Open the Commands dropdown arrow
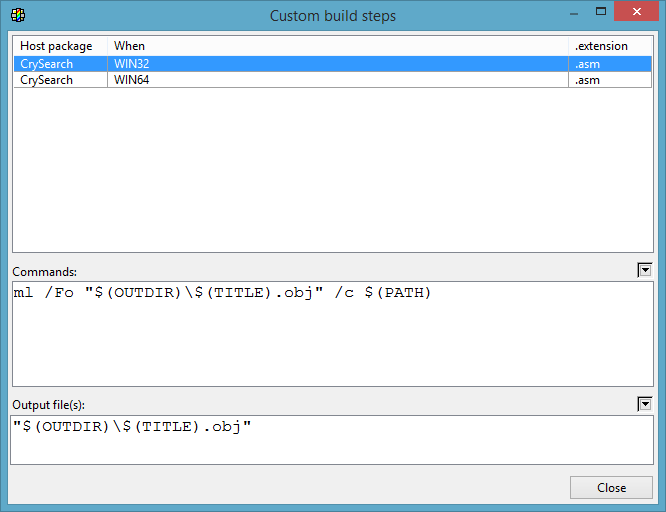 (x=645, y=270)
